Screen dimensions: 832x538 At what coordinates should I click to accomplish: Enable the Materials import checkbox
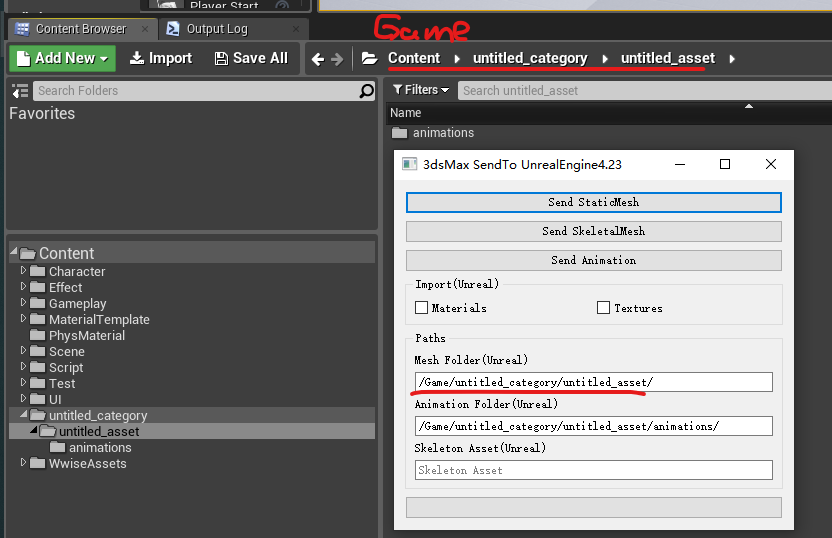(x=421, y=308)
